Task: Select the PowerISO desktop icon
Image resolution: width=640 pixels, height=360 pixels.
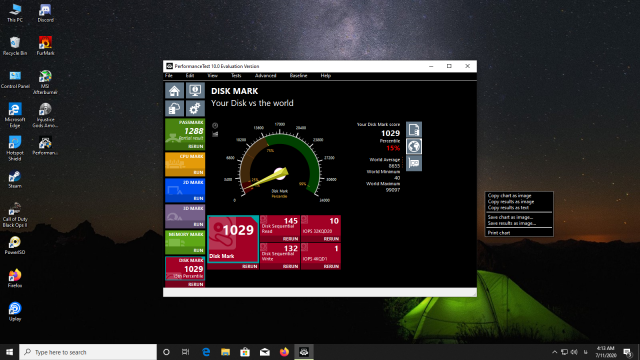Action: tap(15, 245)
